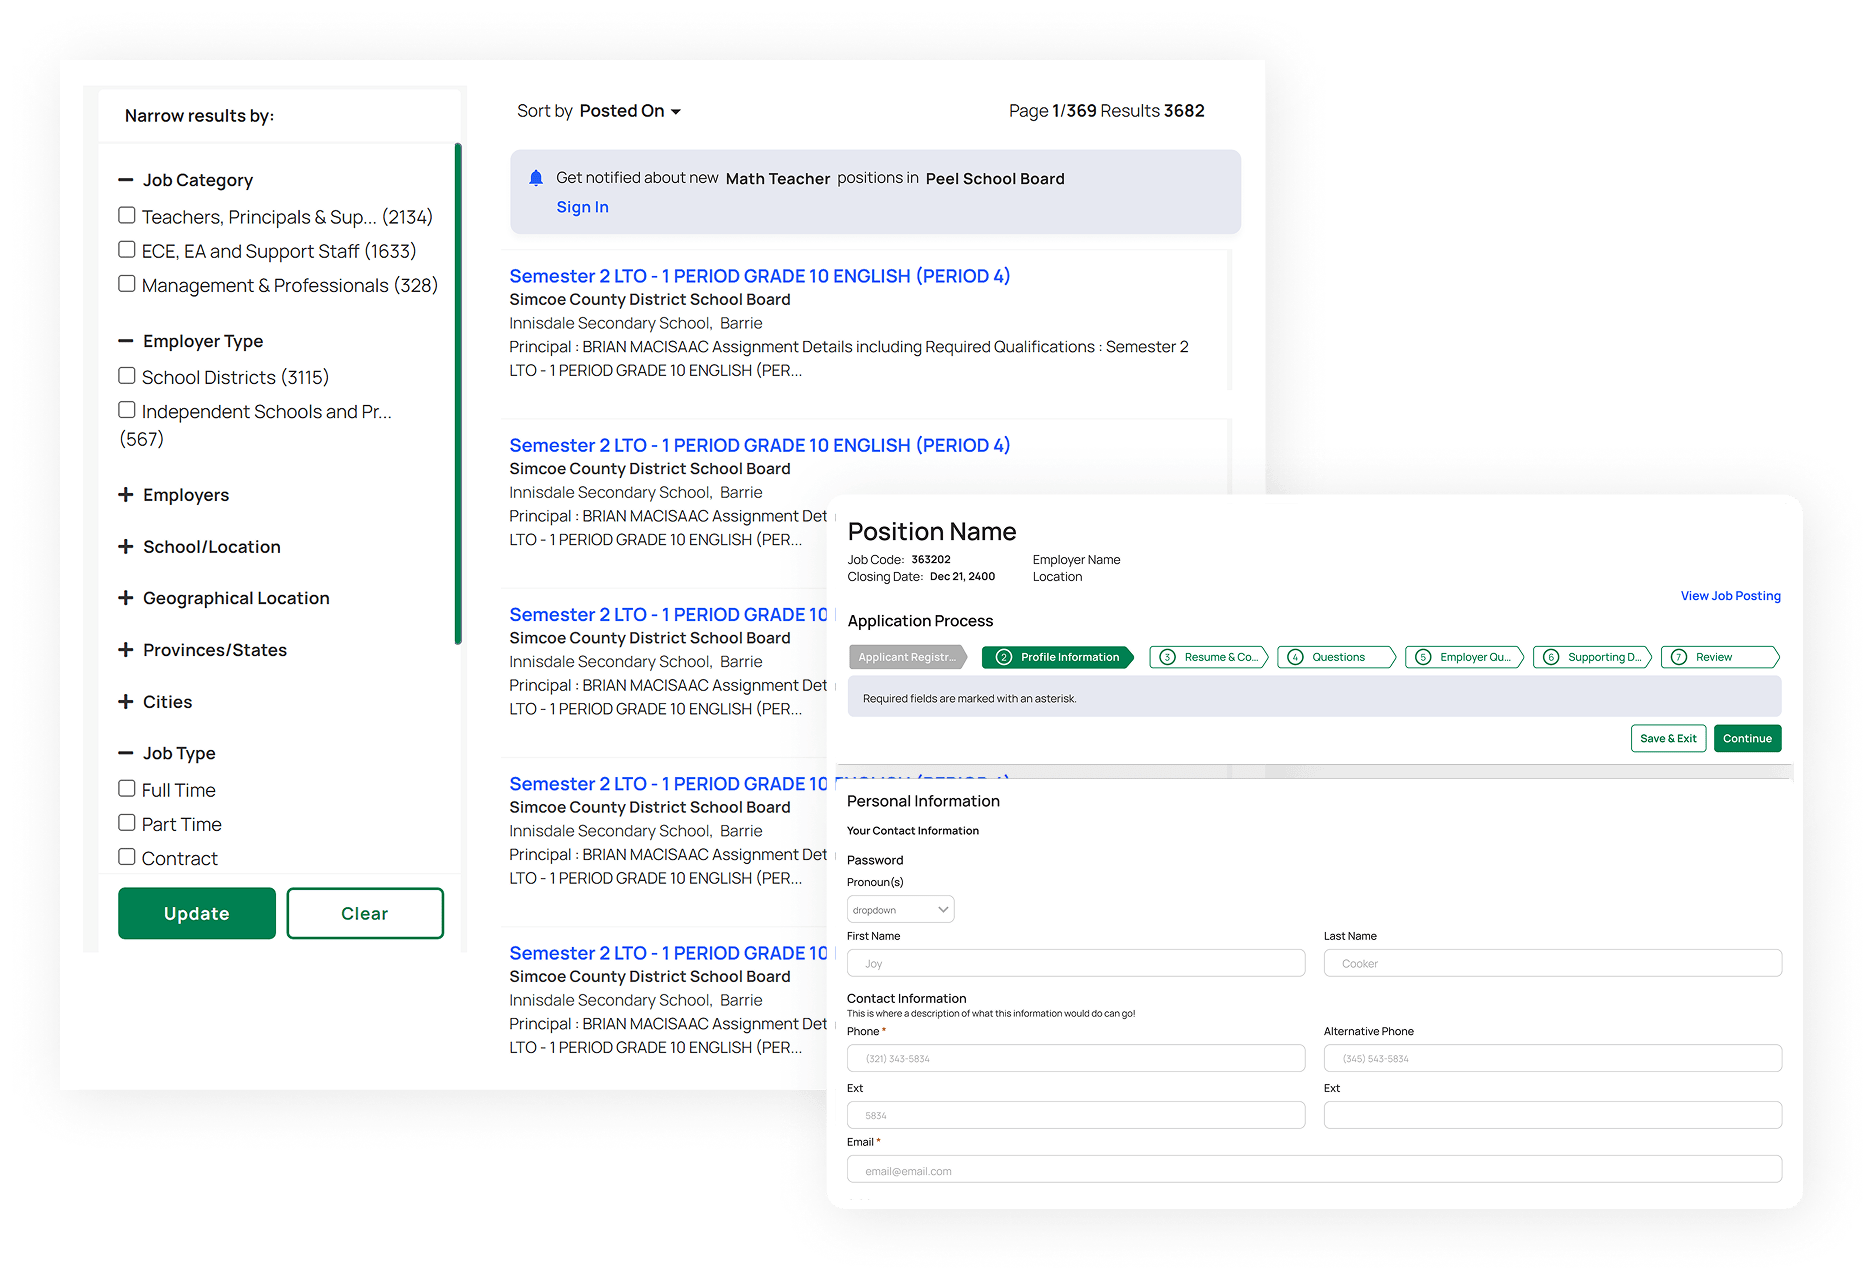This screenshot has height=1281, width=1875.
Task: Enable the Contract job type checkbox
Action: [126, 856]
